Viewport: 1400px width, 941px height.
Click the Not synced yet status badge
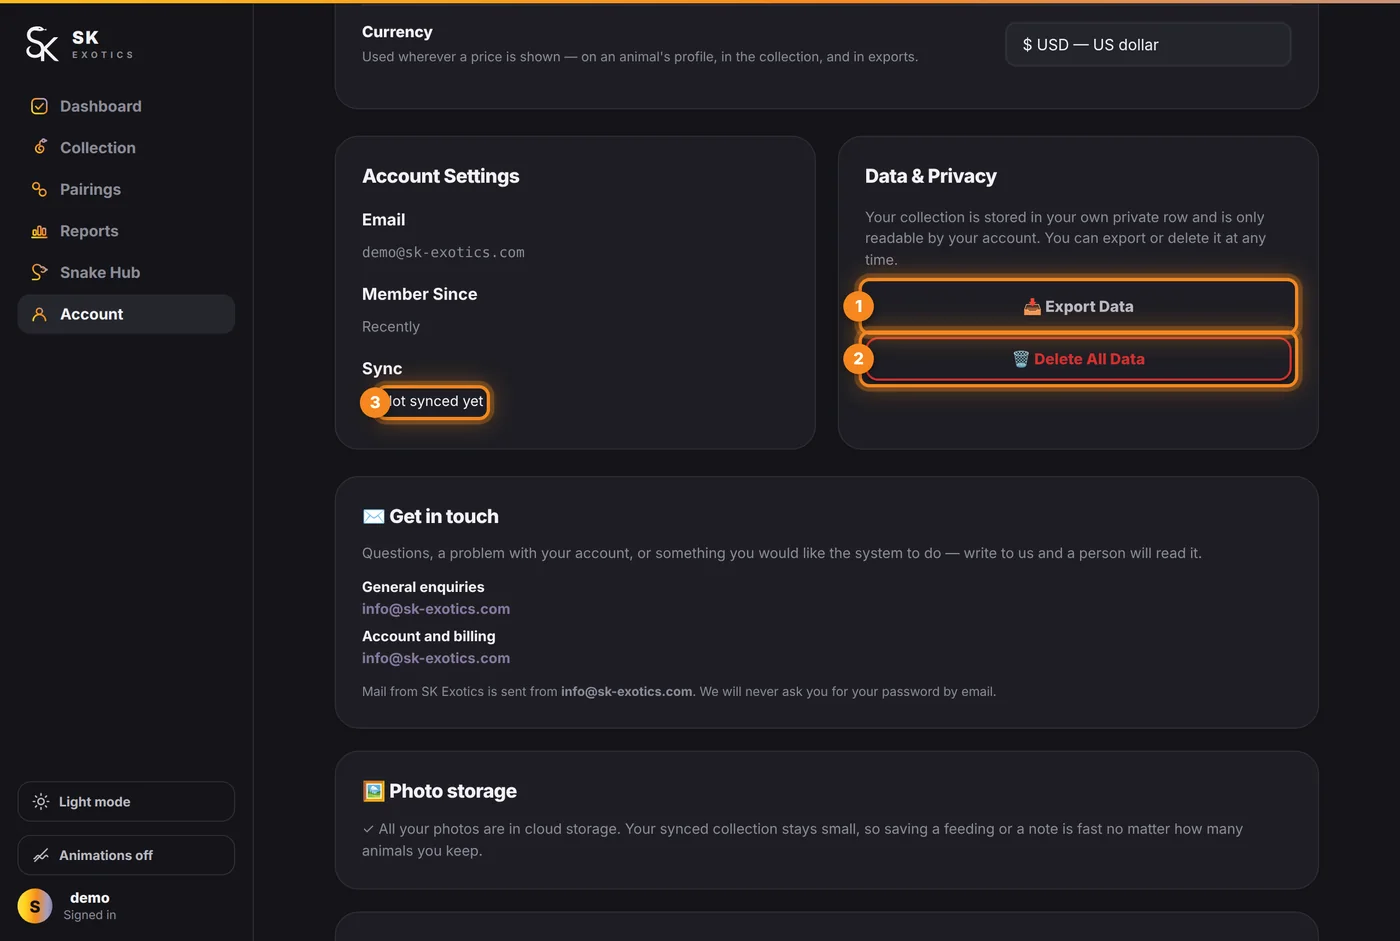click(431, 401)
